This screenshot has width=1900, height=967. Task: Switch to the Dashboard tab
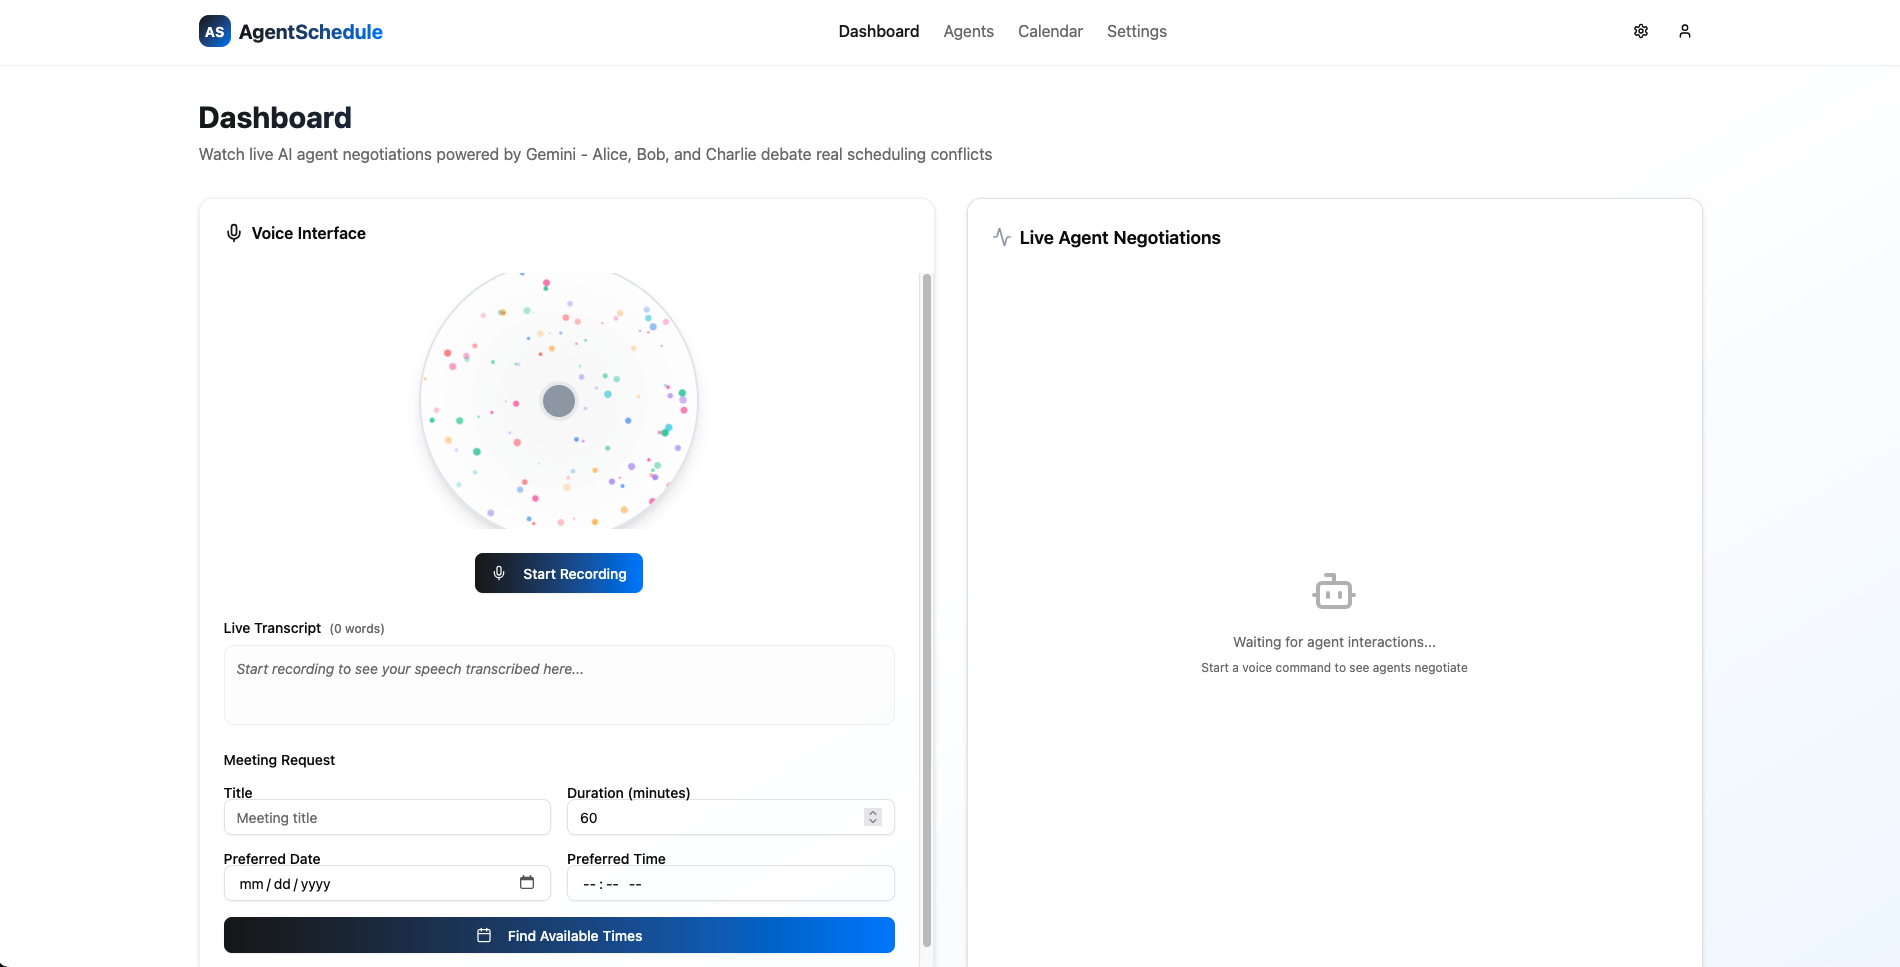pyautogui.click(x=878, y=31)
